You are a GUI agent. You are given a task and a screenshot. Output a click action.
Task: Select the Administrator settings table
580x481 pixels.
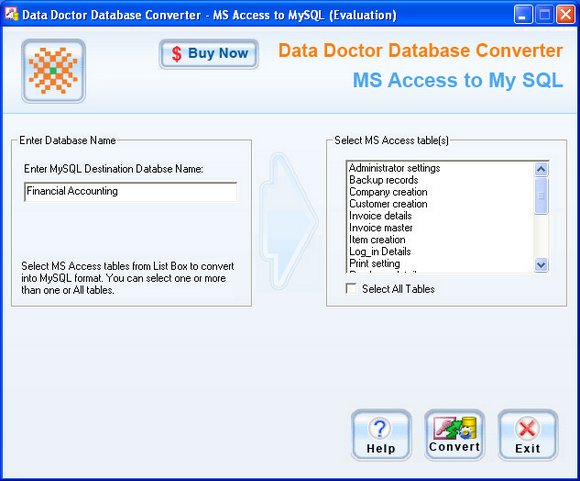395,168
